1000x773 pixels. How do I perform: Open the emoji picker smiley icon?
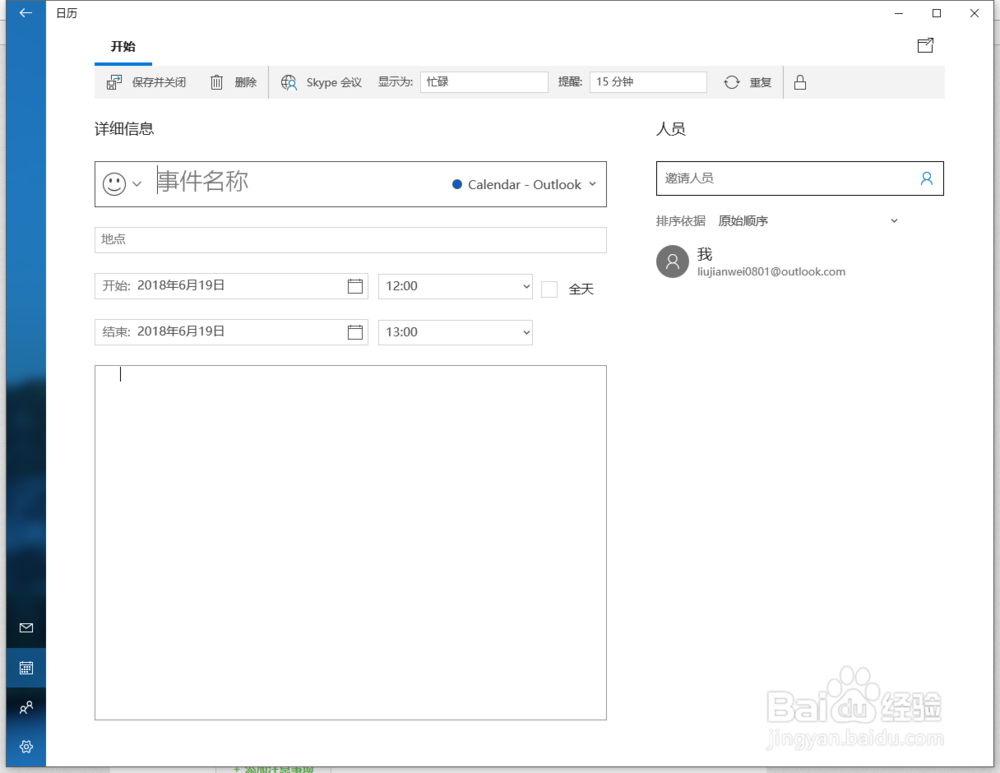click(x=114, y=184)
